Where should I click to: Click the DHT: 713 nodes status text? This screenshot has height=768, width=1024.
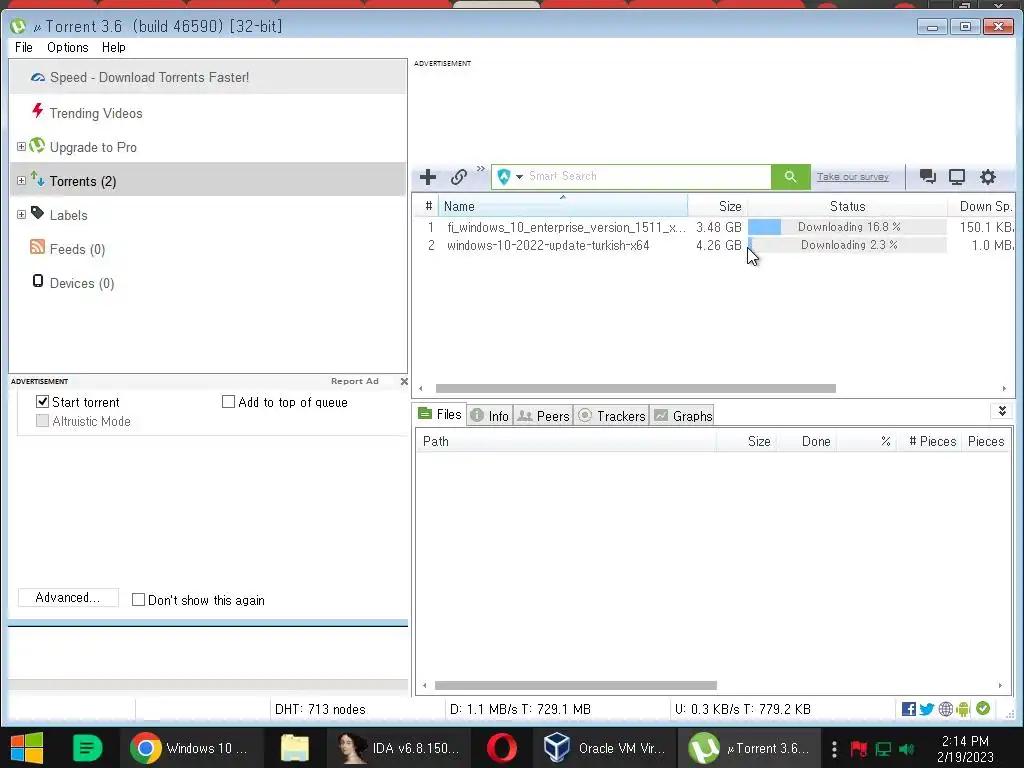point(320,709)
